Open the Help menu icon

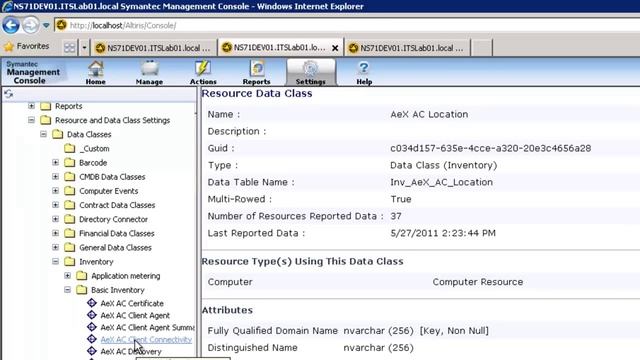coord(364,73)
